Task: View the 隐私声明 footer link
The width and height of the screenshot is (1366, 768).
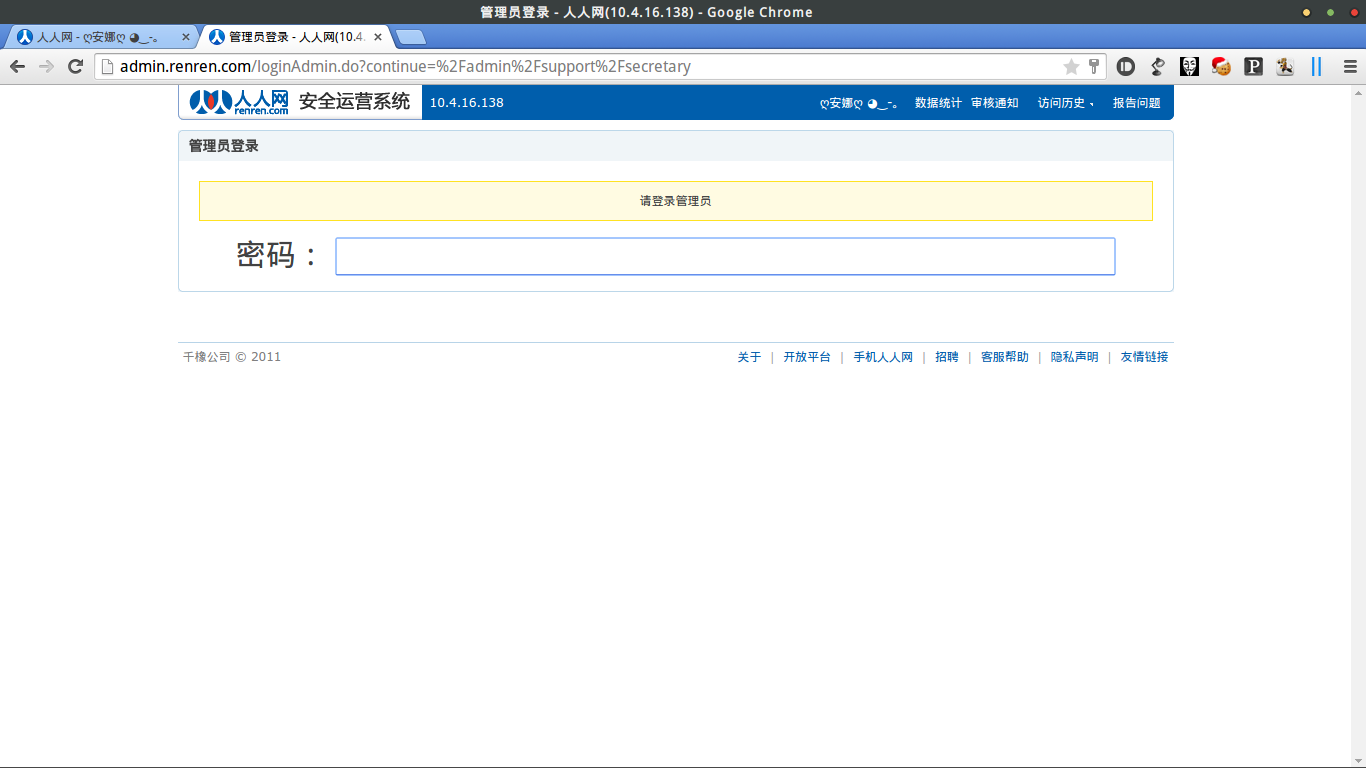Action: coord(1075,357)
